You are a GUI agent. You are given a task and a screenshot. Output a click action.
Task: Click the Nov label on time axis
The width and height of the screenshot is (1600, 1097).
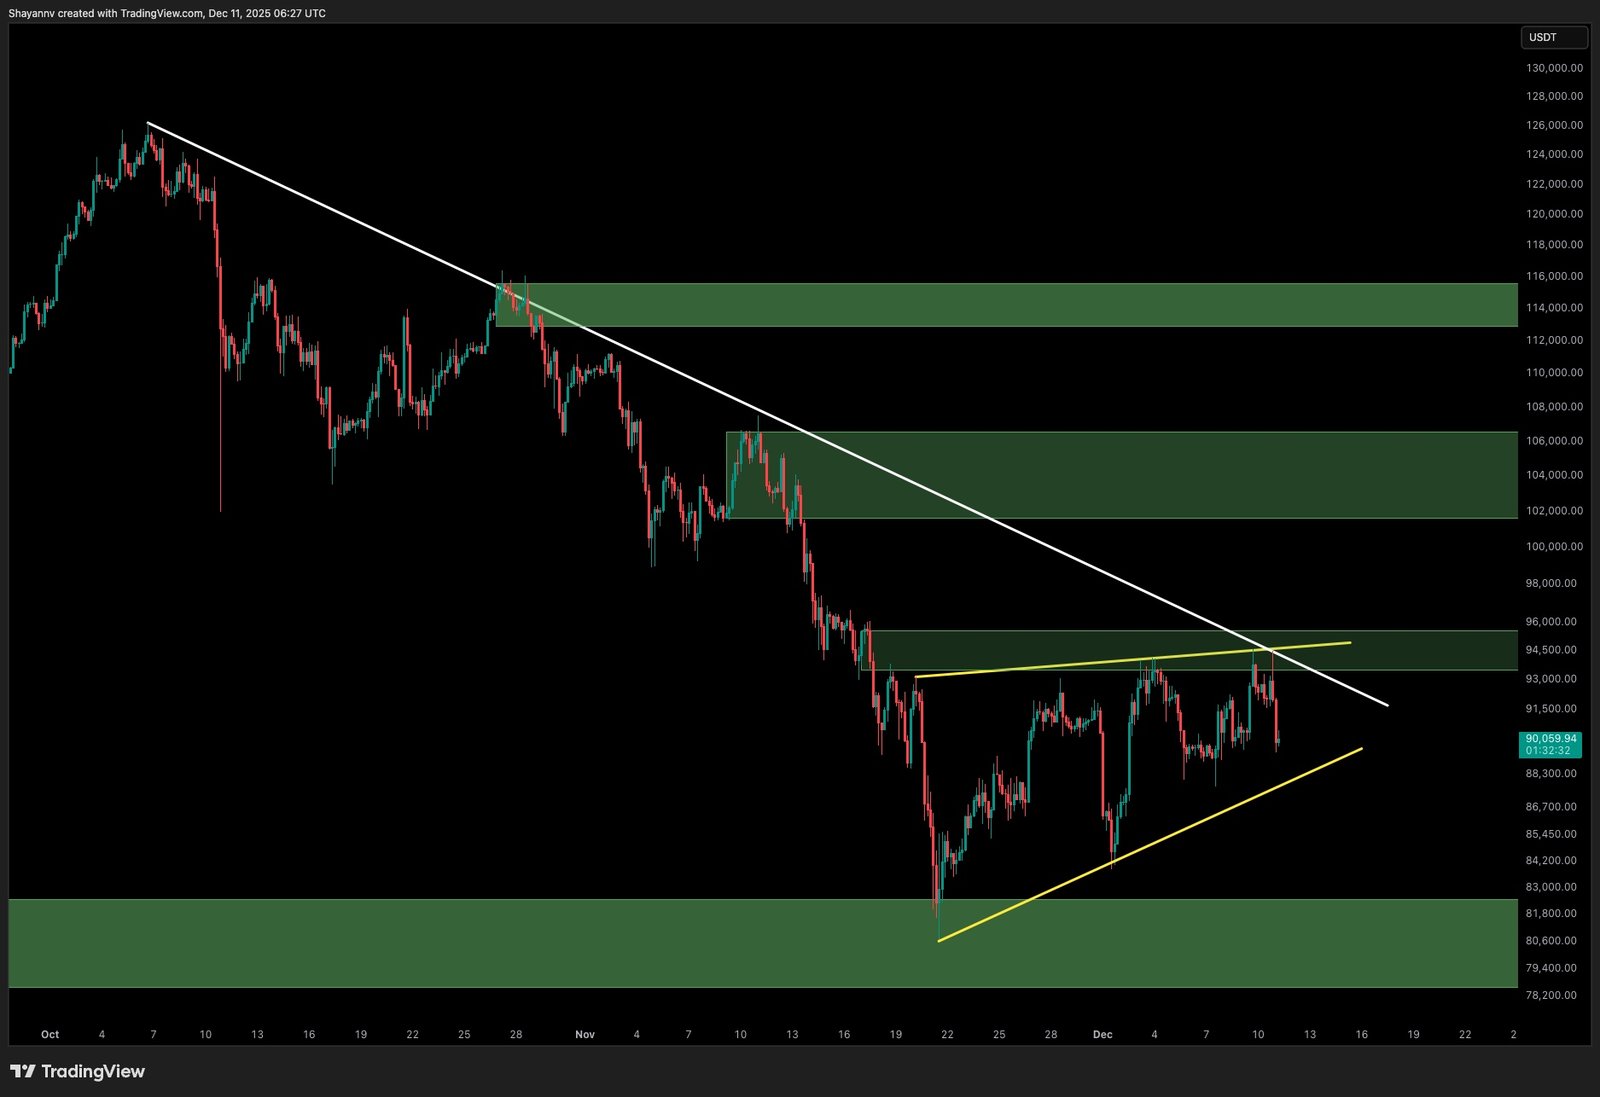pos(585,1034)
